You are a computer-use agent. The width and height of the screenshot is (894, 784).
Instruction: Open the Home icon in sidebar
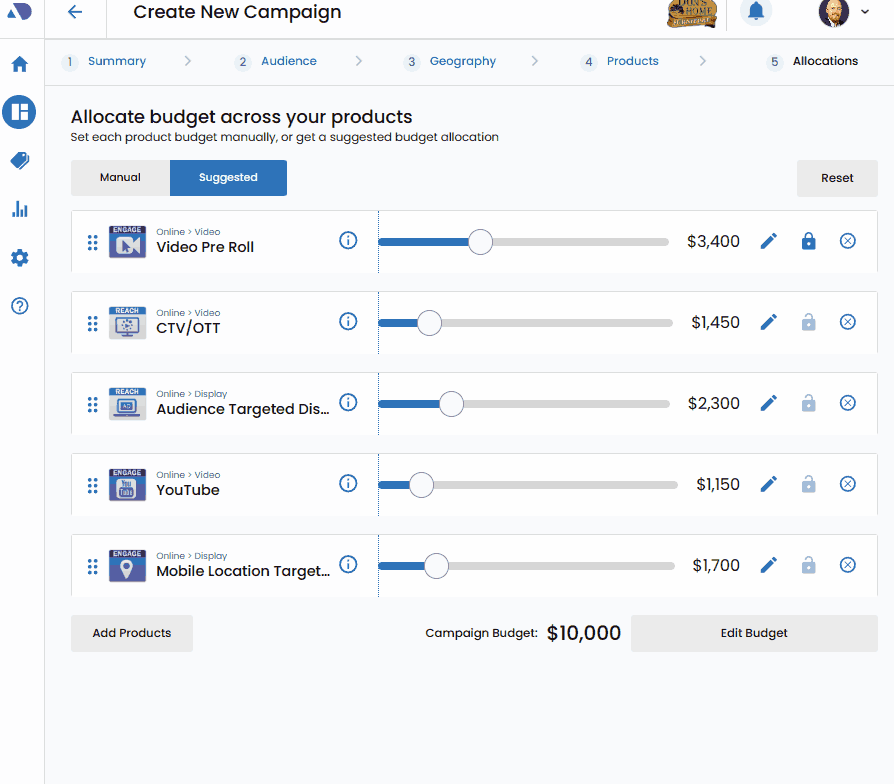pos(19,65)
